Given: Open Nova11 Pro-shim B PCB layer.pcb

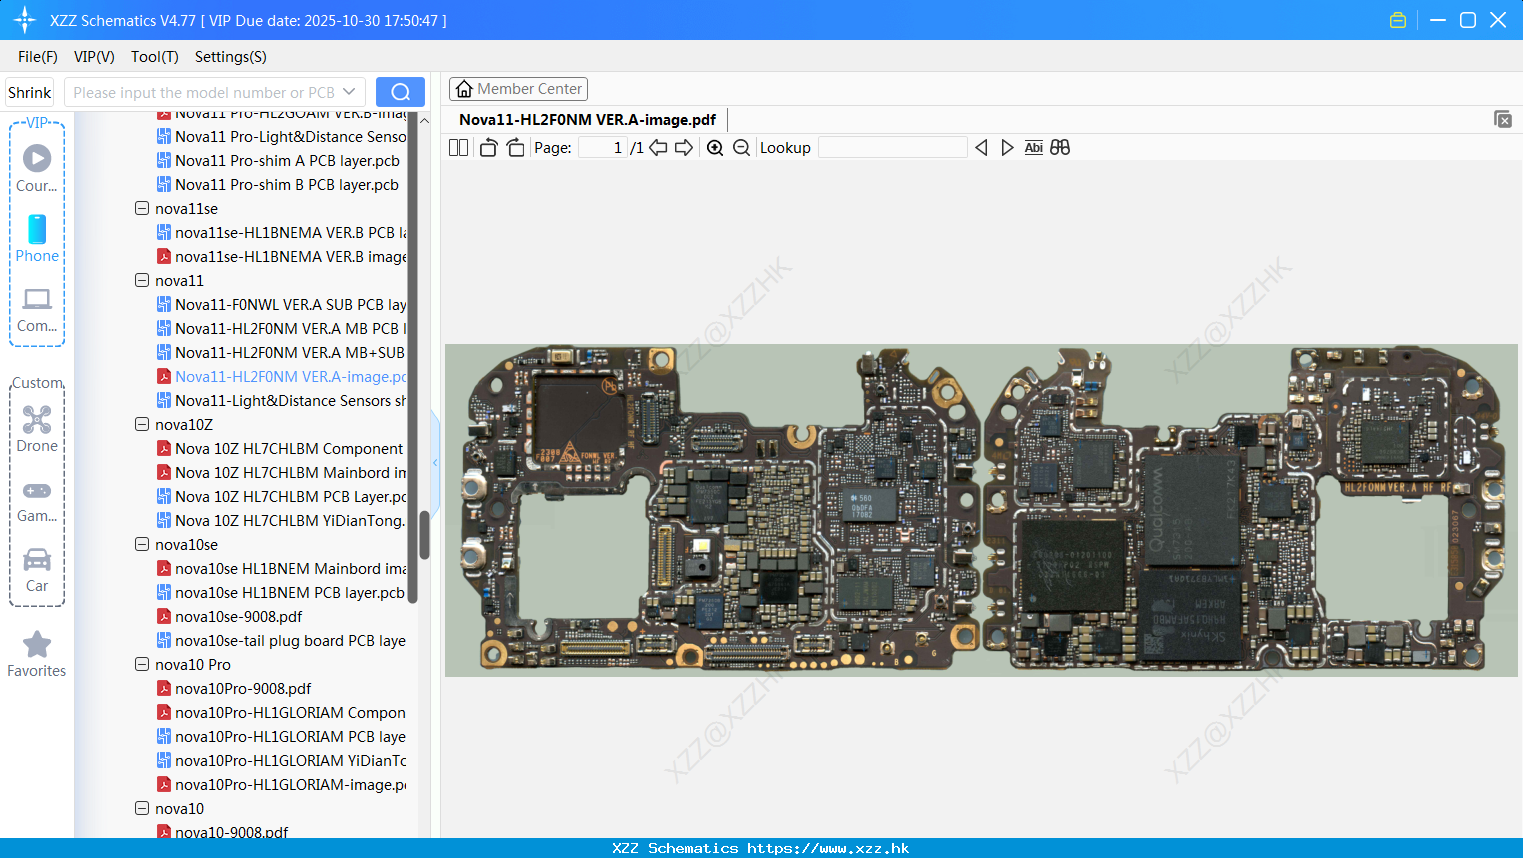Looking at the screenshot, I should (278, 184).
